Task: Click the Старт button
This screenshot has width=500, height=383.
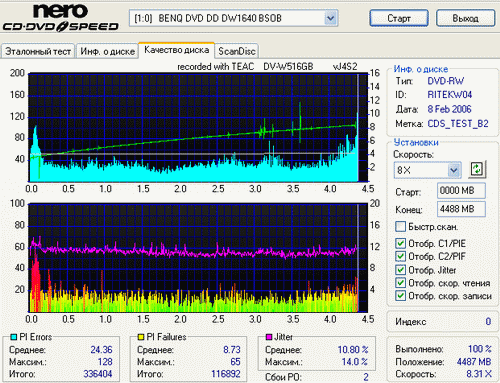Action: (399, 18)
